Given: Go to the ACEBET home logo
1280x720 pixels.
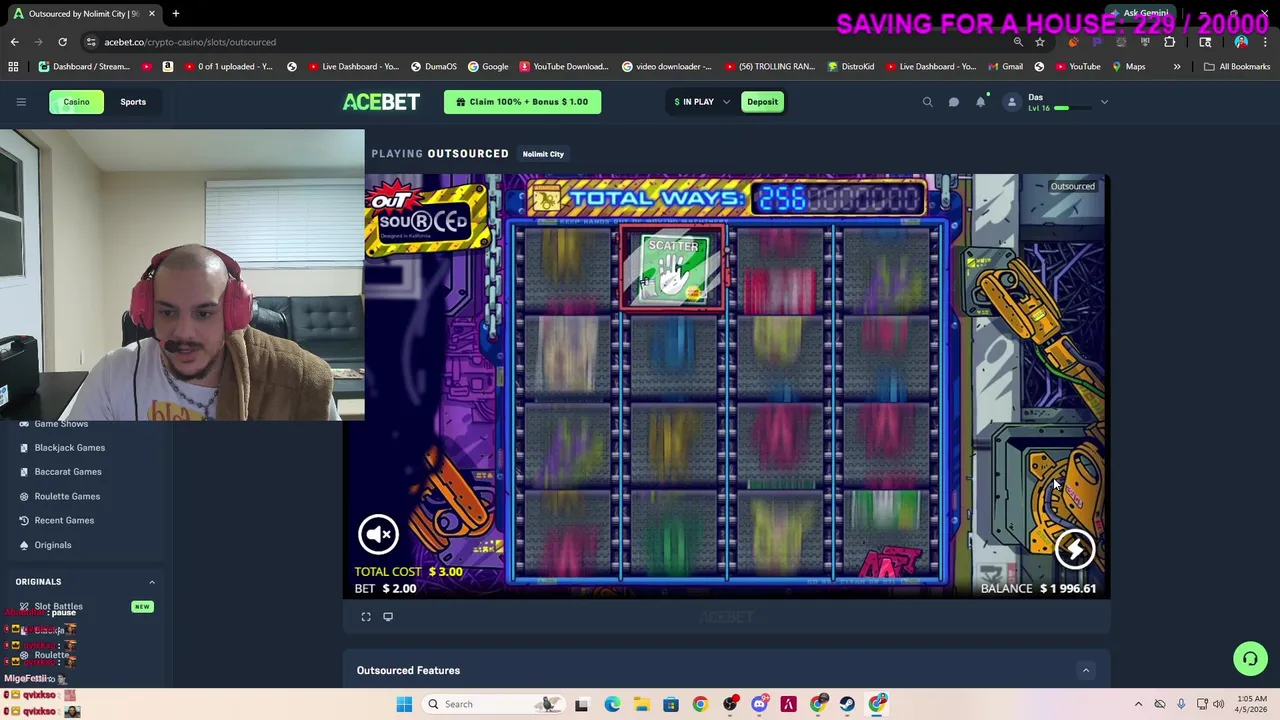Looking at the screenshot, I should click(x=381, y=102).
